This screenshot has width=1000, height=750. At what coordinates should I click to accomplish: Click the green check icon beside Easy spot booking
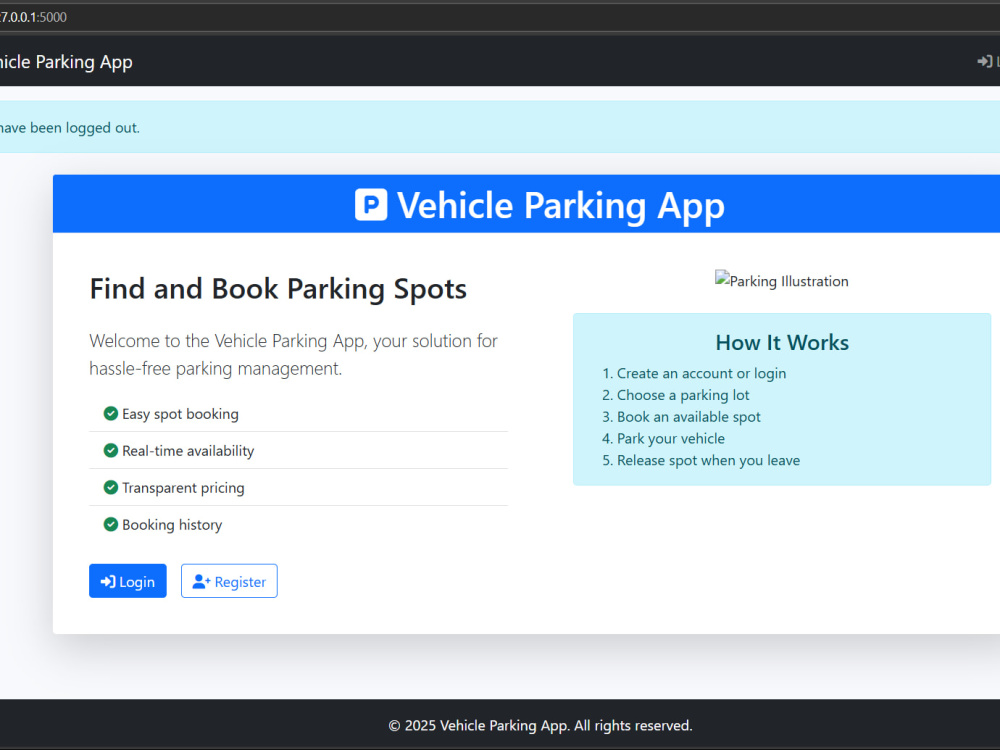pyautogui.click(x=110, y=413)
